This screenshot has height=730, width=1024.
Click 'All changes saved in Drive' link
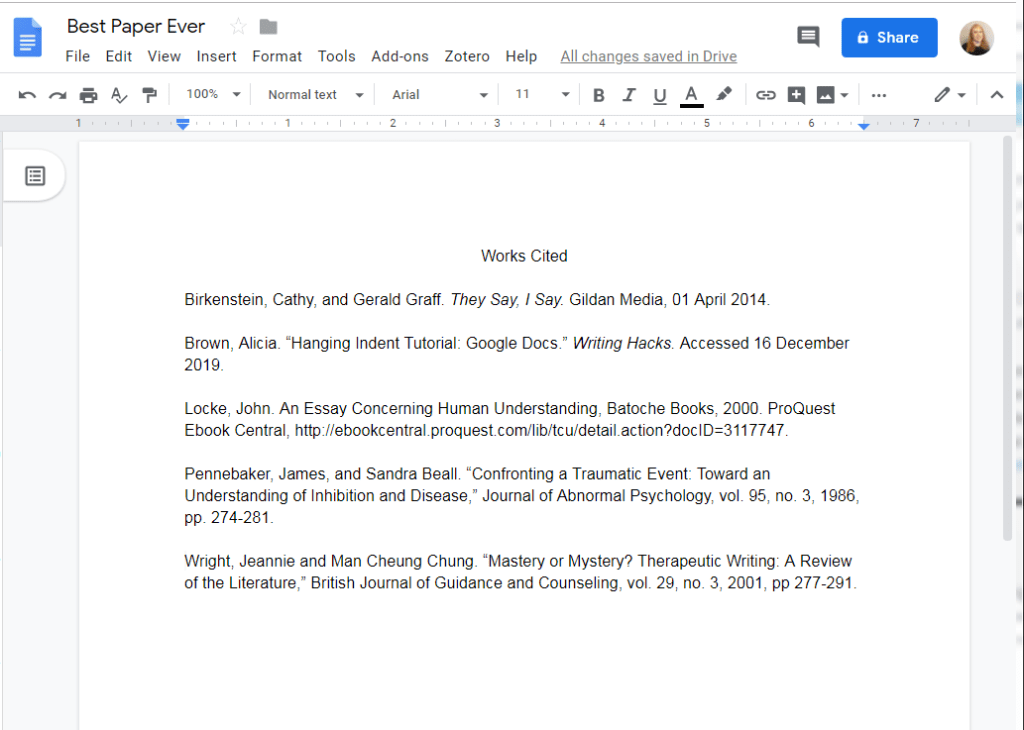coord(648,56)
